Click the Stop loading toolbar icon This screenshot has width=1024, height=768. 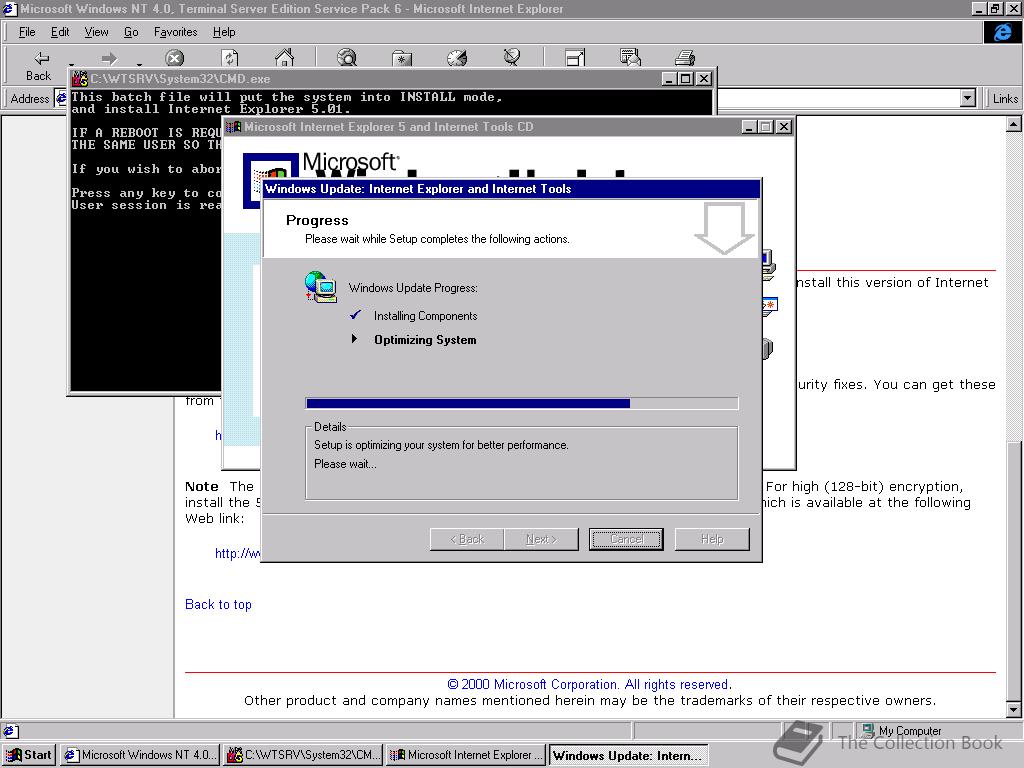click(x=174, y=59)
